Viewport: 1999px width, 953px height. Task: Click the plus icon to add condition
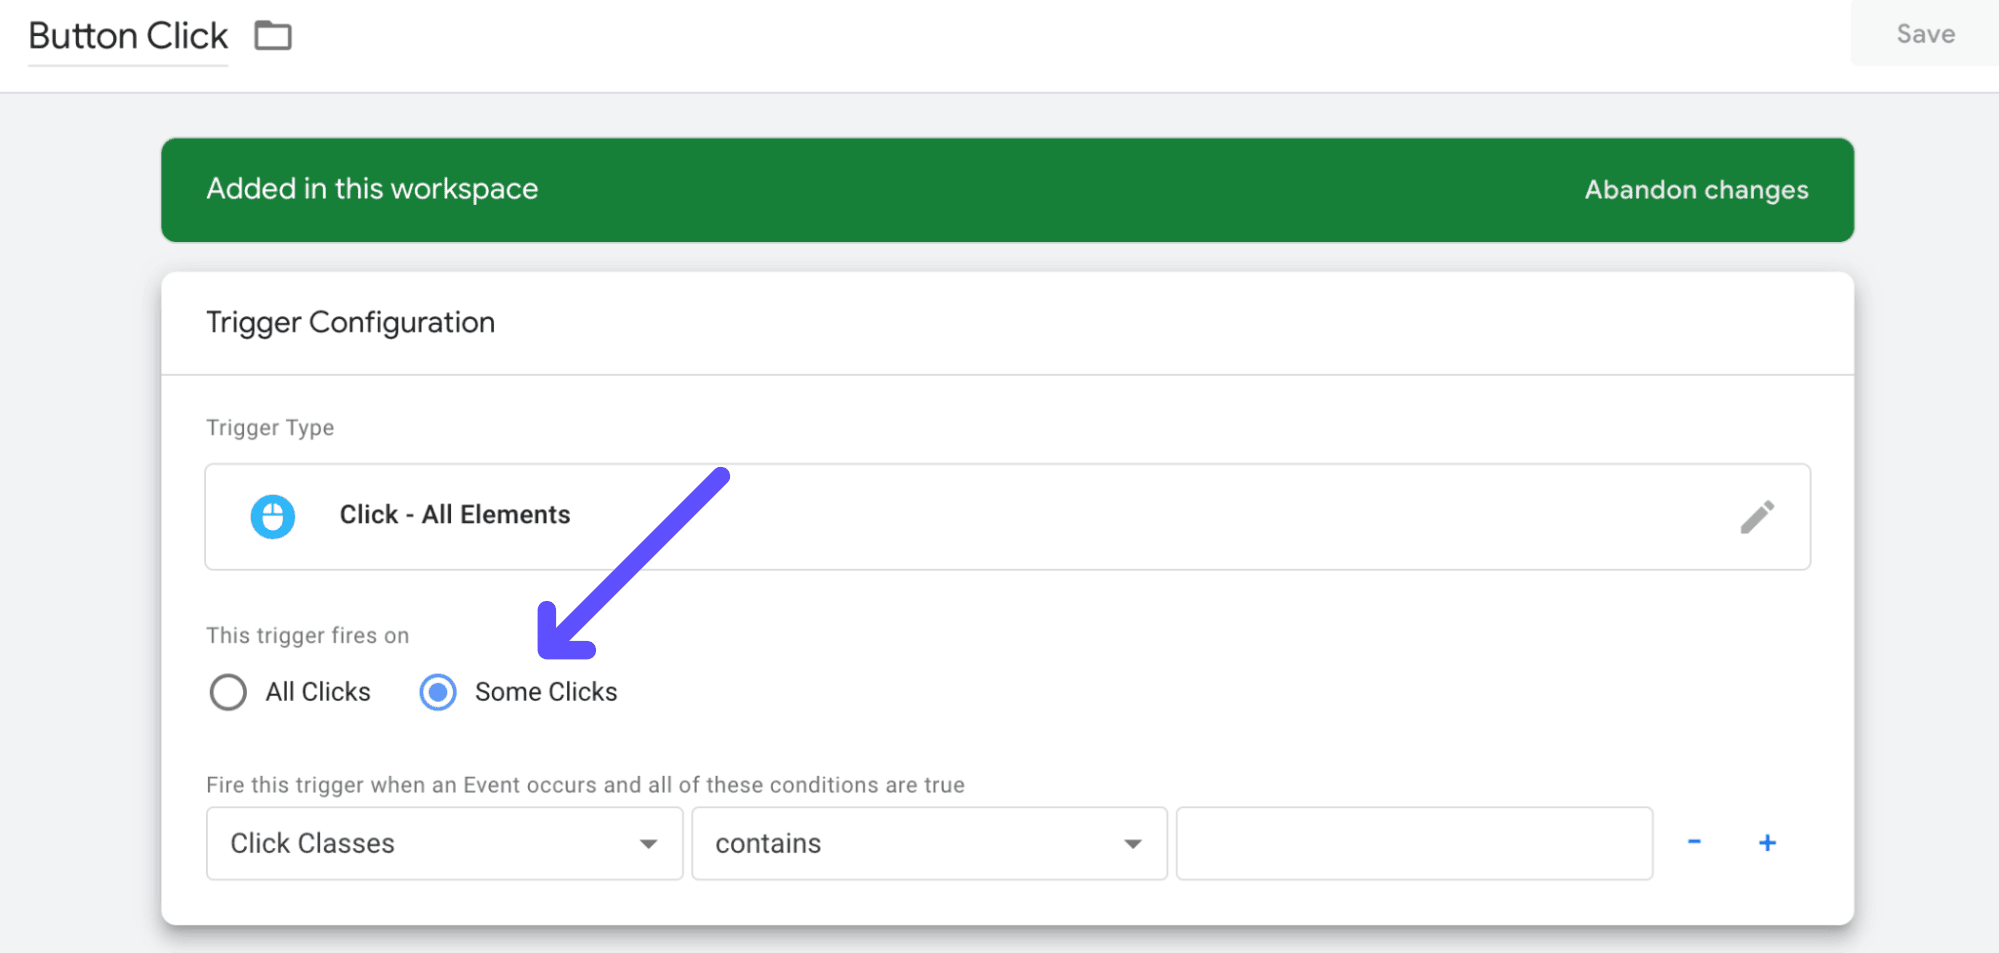coord(1767,842)
